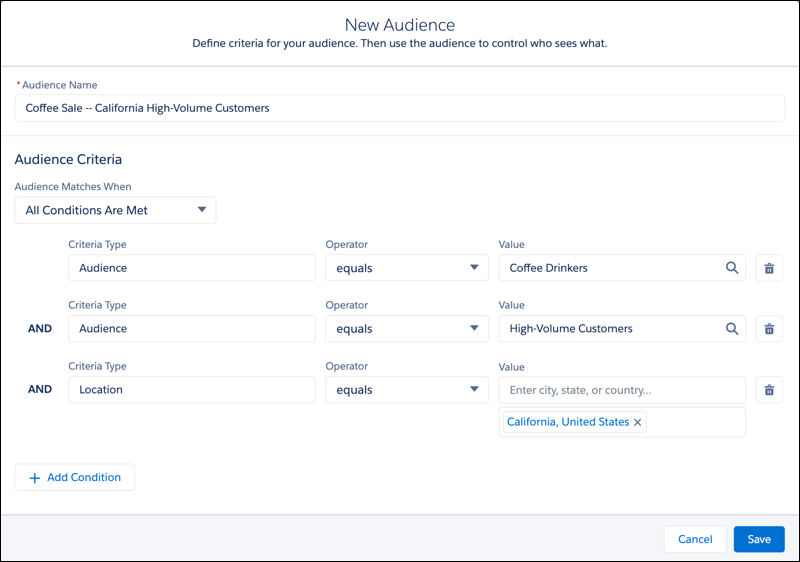Click the Audience Name input field
800x562 pixels.
tap(399, 108)
